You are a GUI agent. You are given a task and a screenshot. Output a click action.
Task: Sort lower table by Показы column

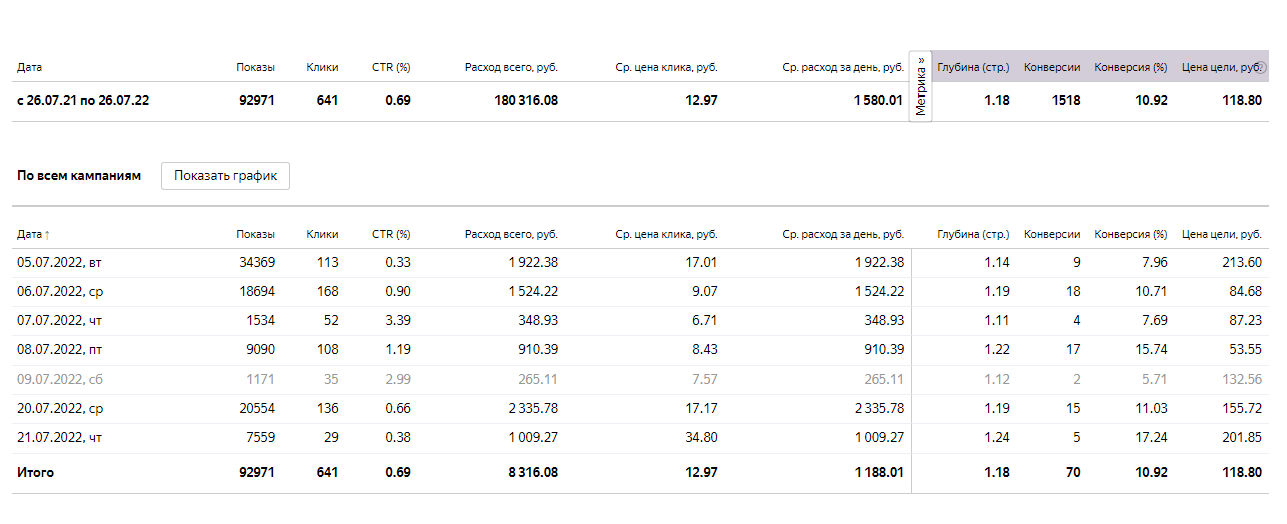tap(255, 234)
